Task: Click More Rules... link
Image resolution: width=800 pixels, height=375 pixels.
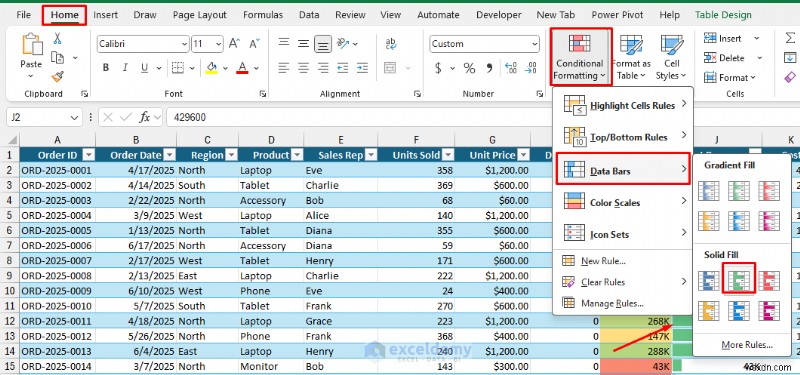Action: pos(746,345)
